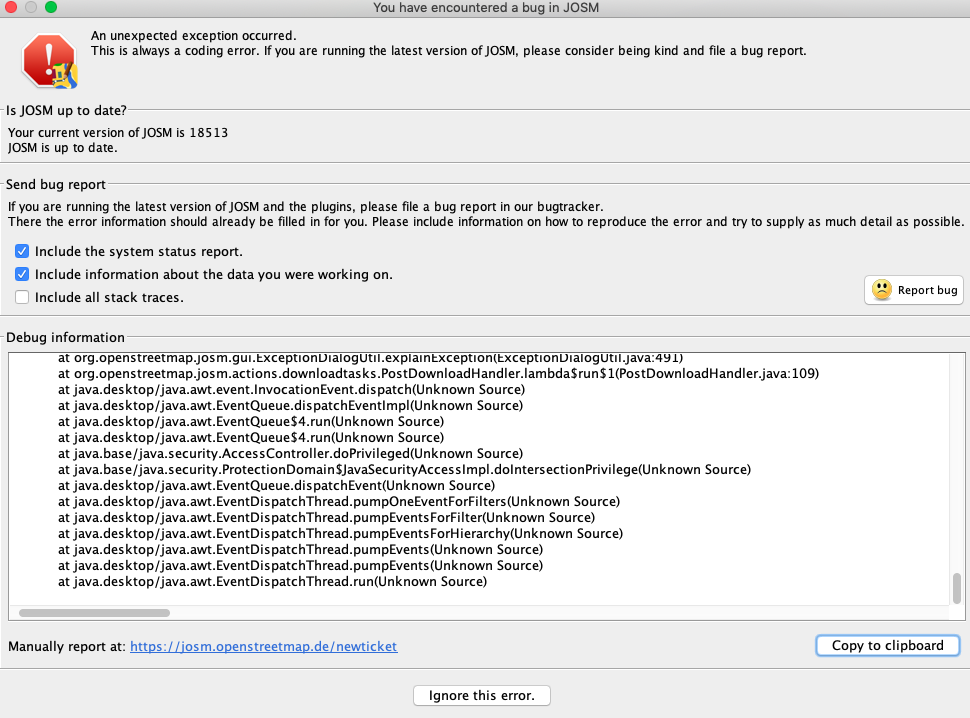Screen dimensions: 970x718
Task: Click 'An unexpected exception occurred.' text
Action: (194, 36)
